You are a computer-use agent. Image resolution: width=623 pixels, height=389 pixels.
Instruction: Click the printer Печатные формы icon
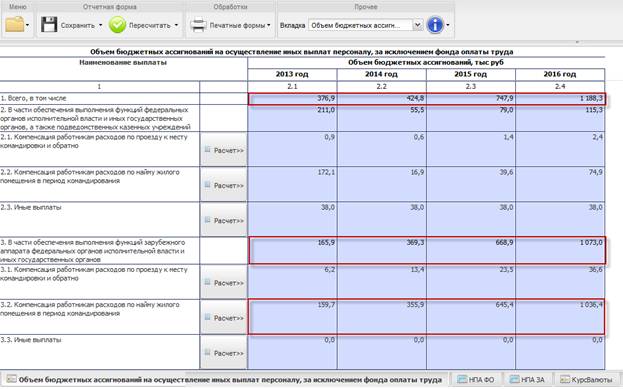tap(198, 25)
